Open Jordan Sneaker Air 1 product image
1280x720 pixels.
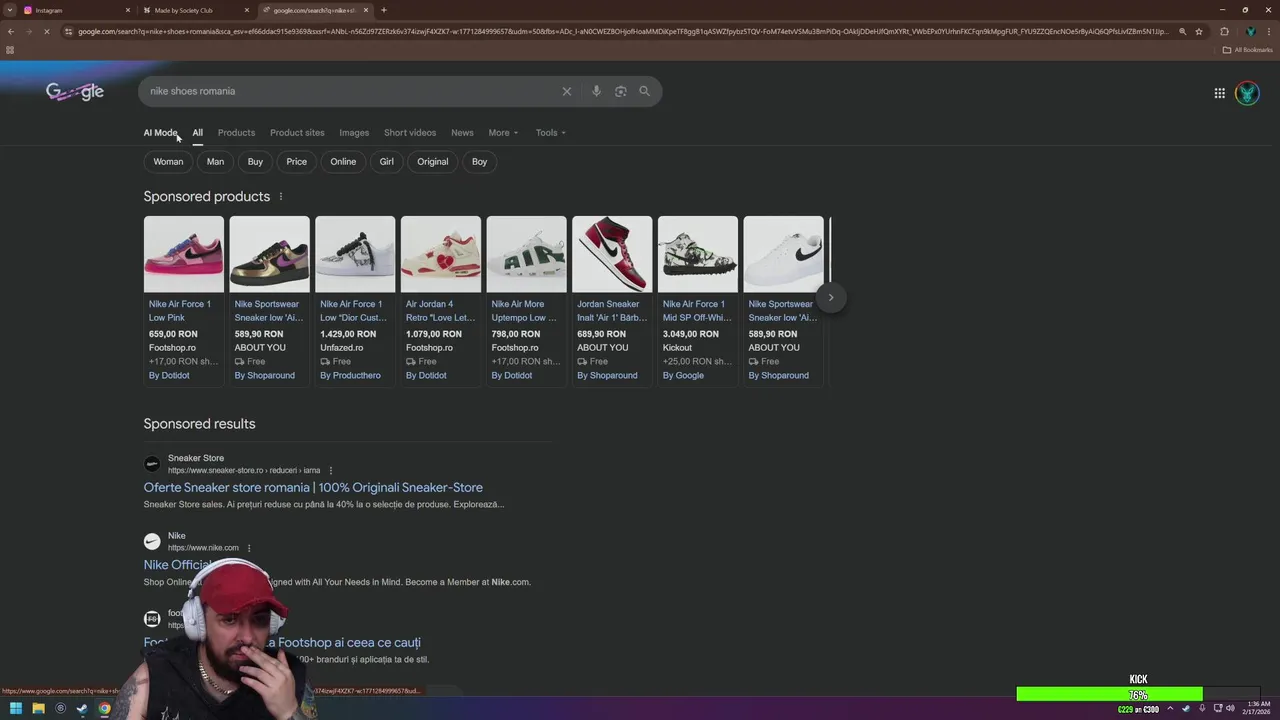pyautogui.click(x=612, y=254)
